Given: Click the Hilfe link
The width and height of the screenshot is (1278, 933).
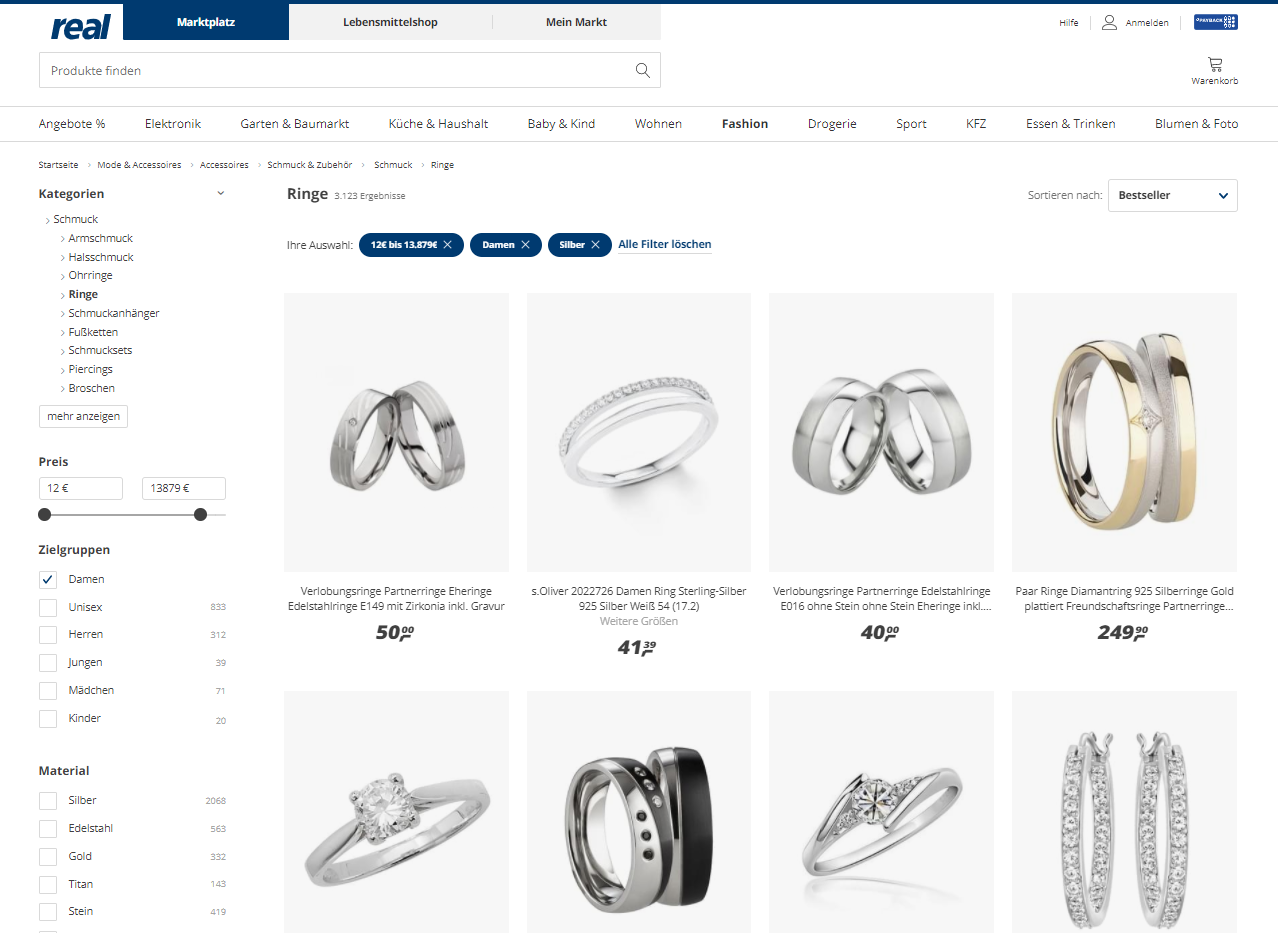Looking at the screenshot, I should click(x=1069, y=23).
